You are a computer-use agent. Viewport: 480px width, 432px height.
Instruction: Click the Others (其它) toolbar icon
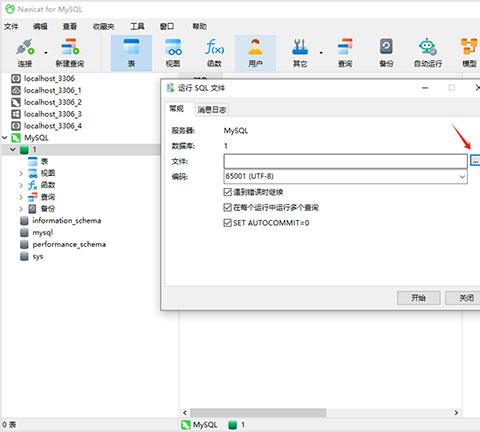[300, 47]
